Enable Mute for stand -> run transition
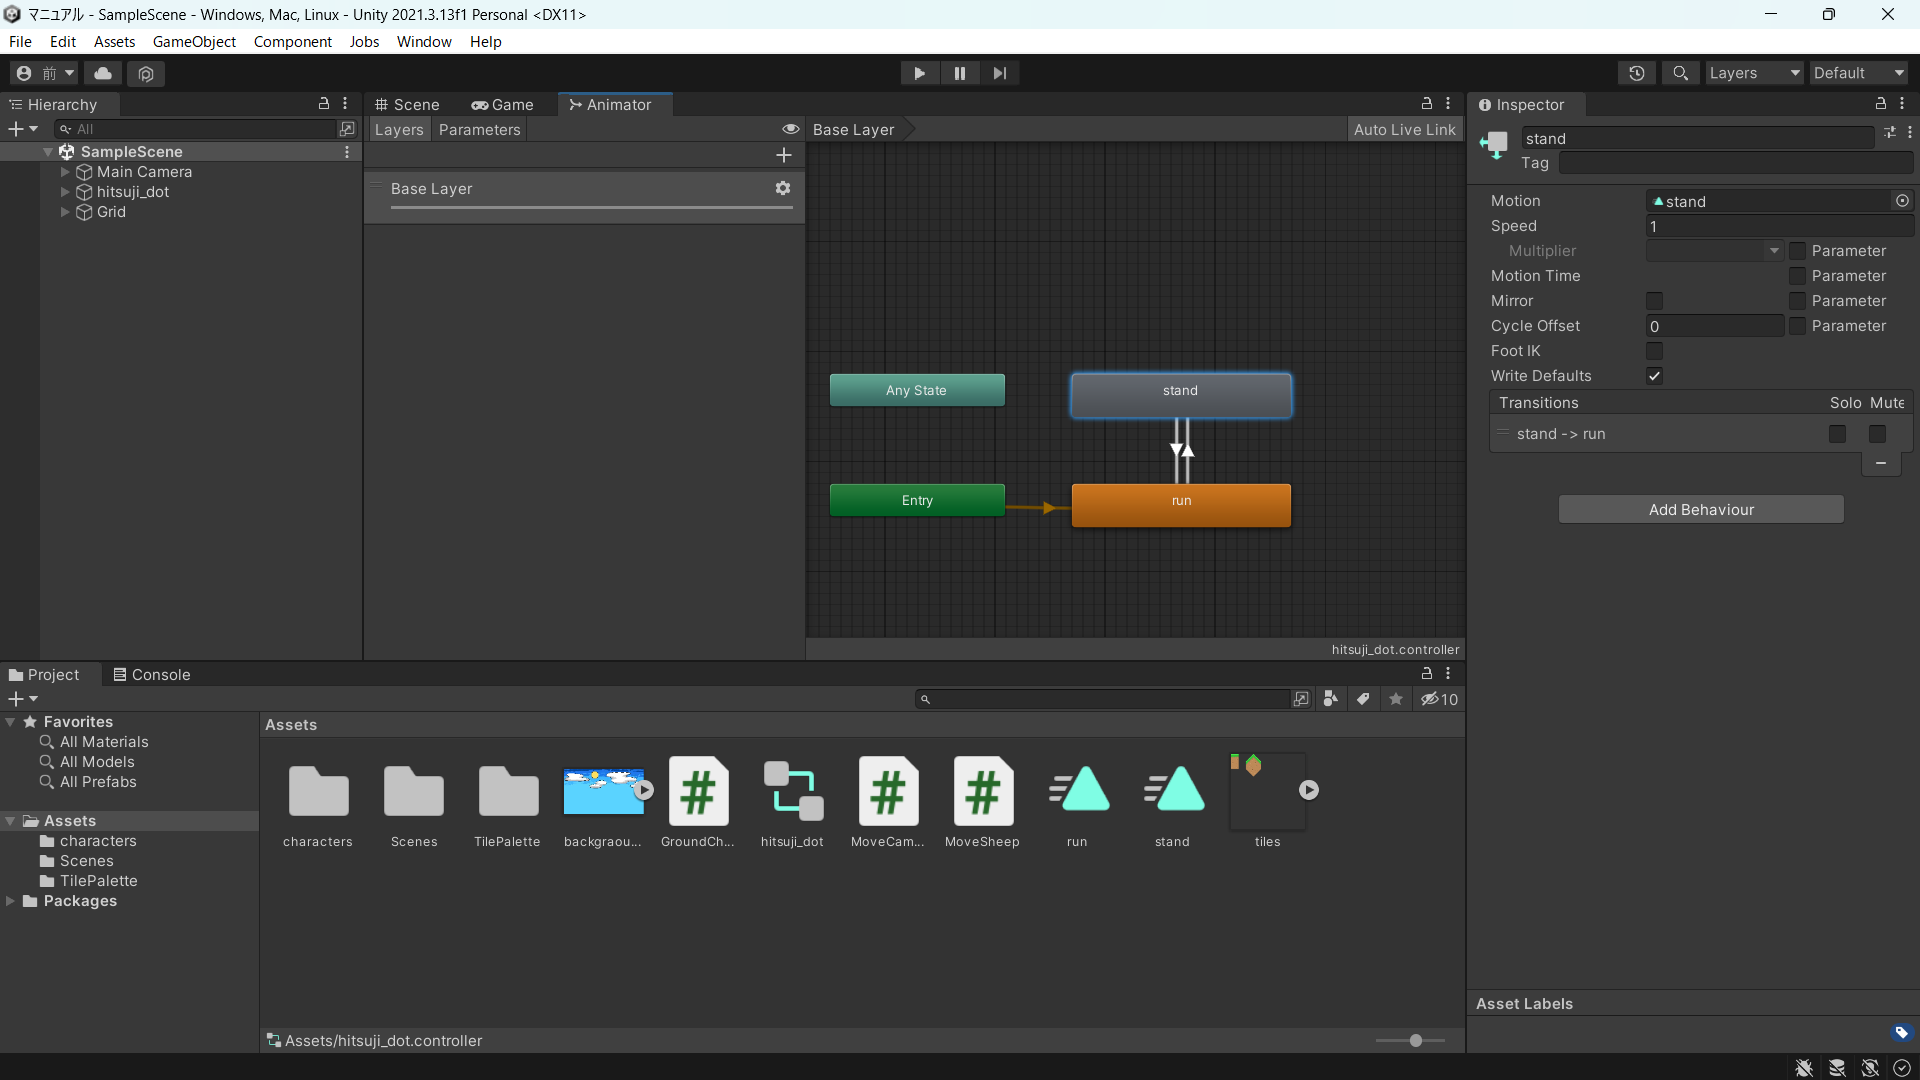 [x=1877, y=434]
